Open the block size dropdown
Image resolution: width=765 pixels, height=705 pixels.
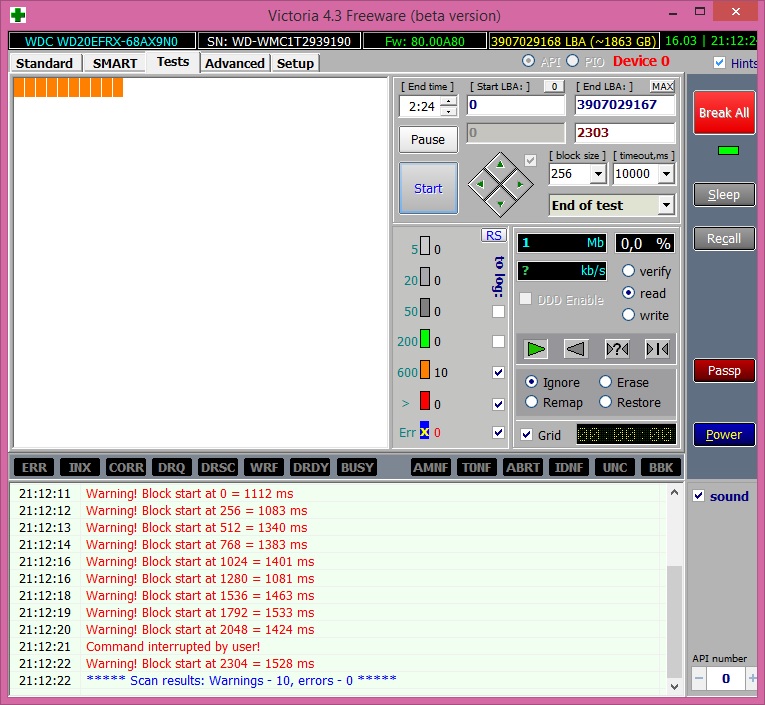598,174
